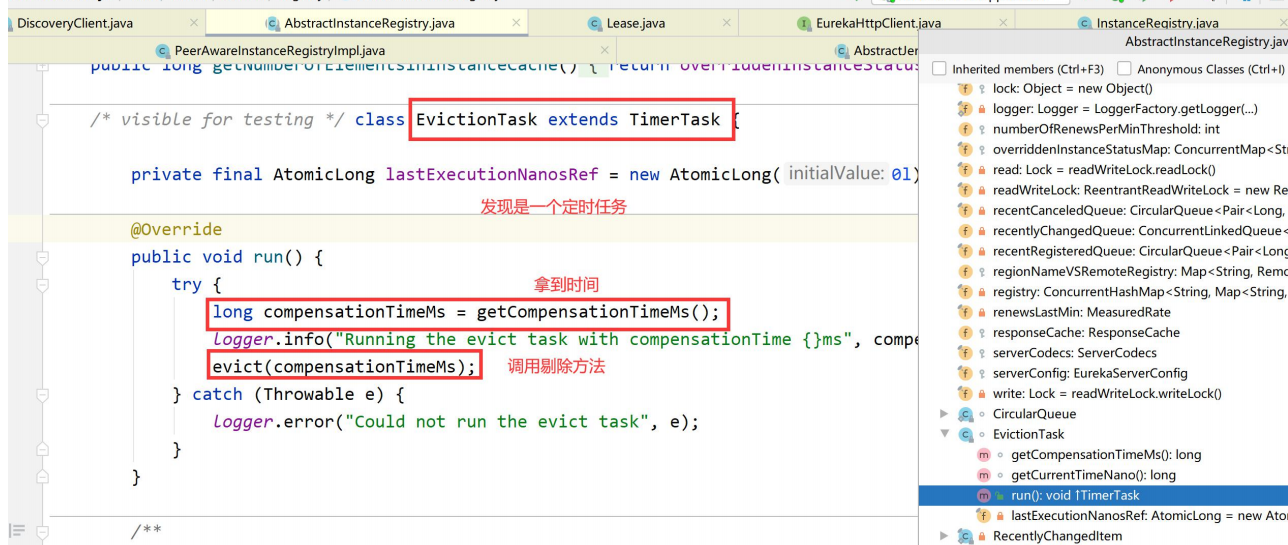Select getCompensationTimeMs(): long method
Viewport: 1288px width, 545px height.
pyautogui.click(x=1106, y=455)
